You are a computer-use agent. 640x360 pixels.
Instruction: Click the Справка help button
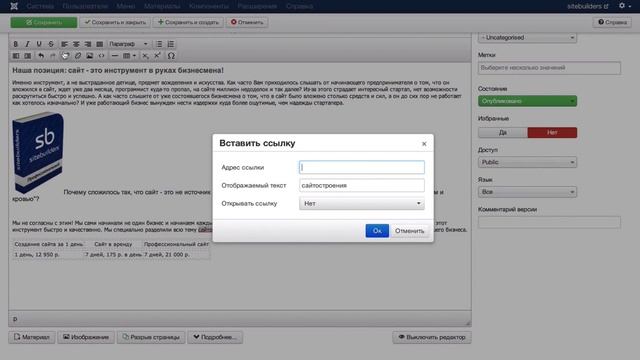612,22
